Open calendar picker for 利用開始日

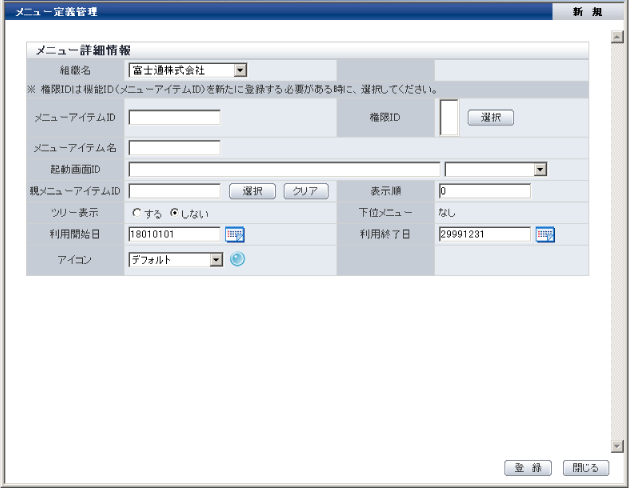pos(235,235)
